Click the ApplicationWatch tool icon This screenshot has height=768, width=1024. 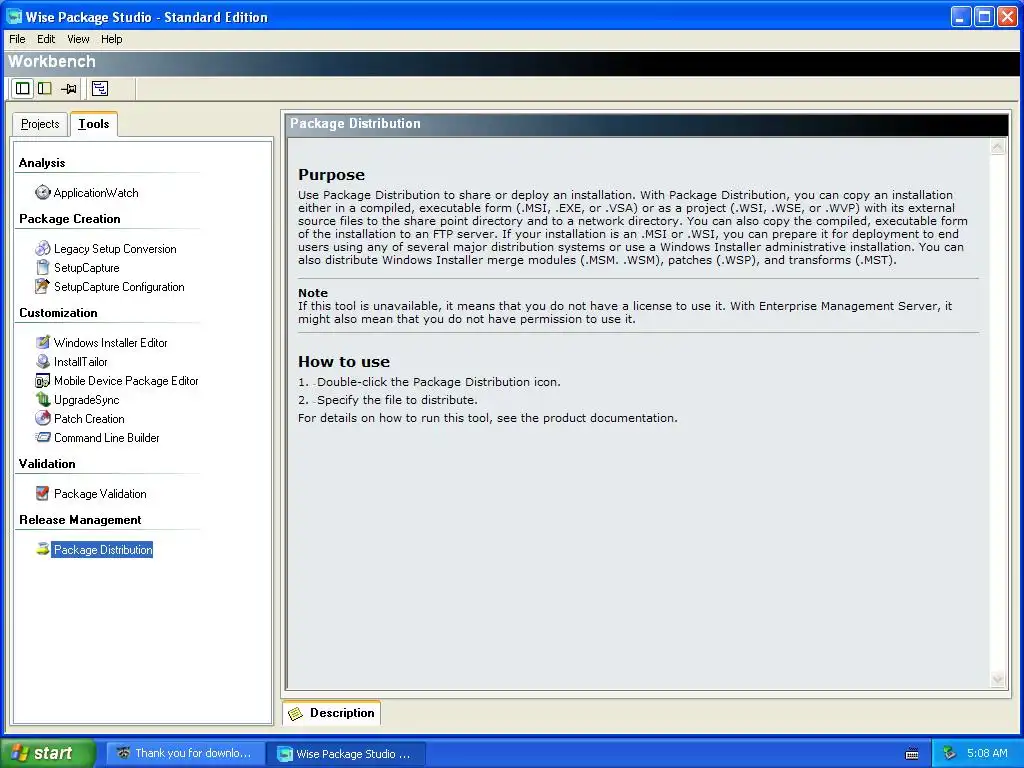(x=42, y=192)
